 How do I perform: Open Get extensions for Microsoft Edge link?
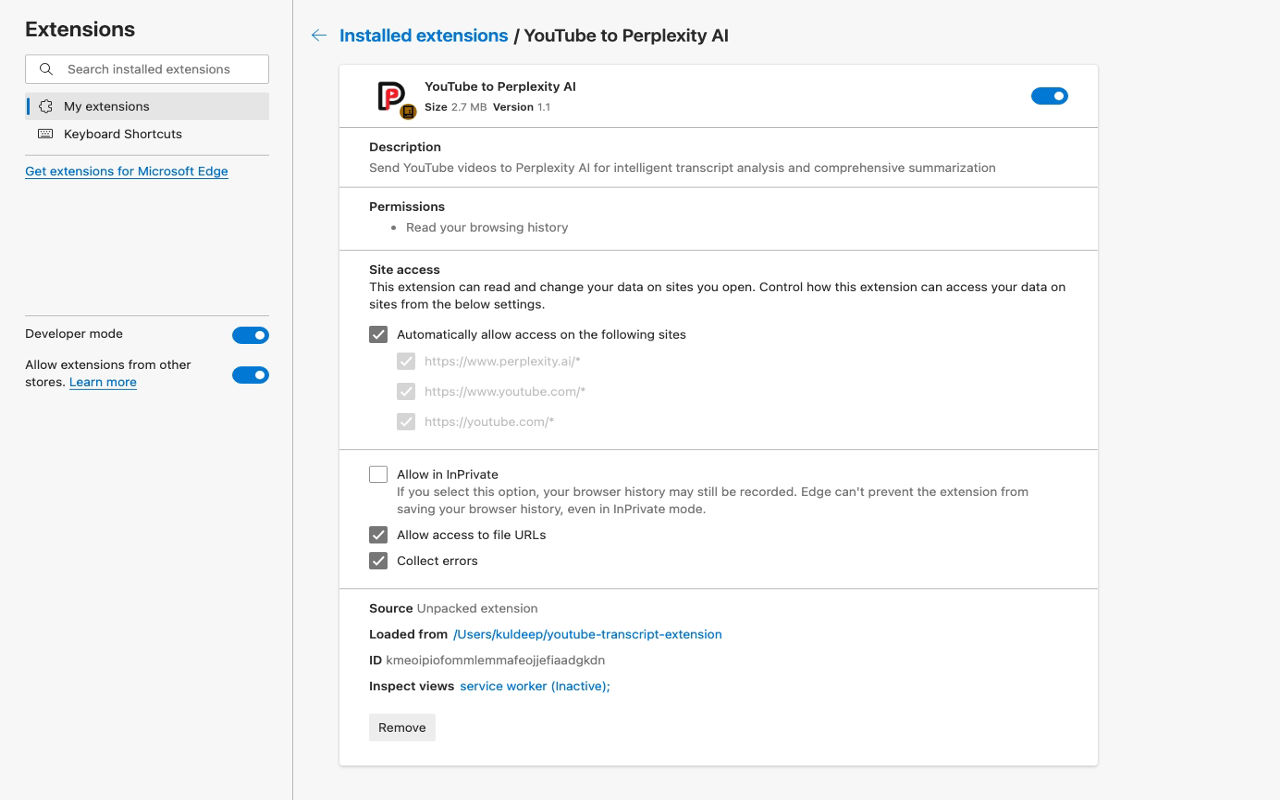coord(126,171)
